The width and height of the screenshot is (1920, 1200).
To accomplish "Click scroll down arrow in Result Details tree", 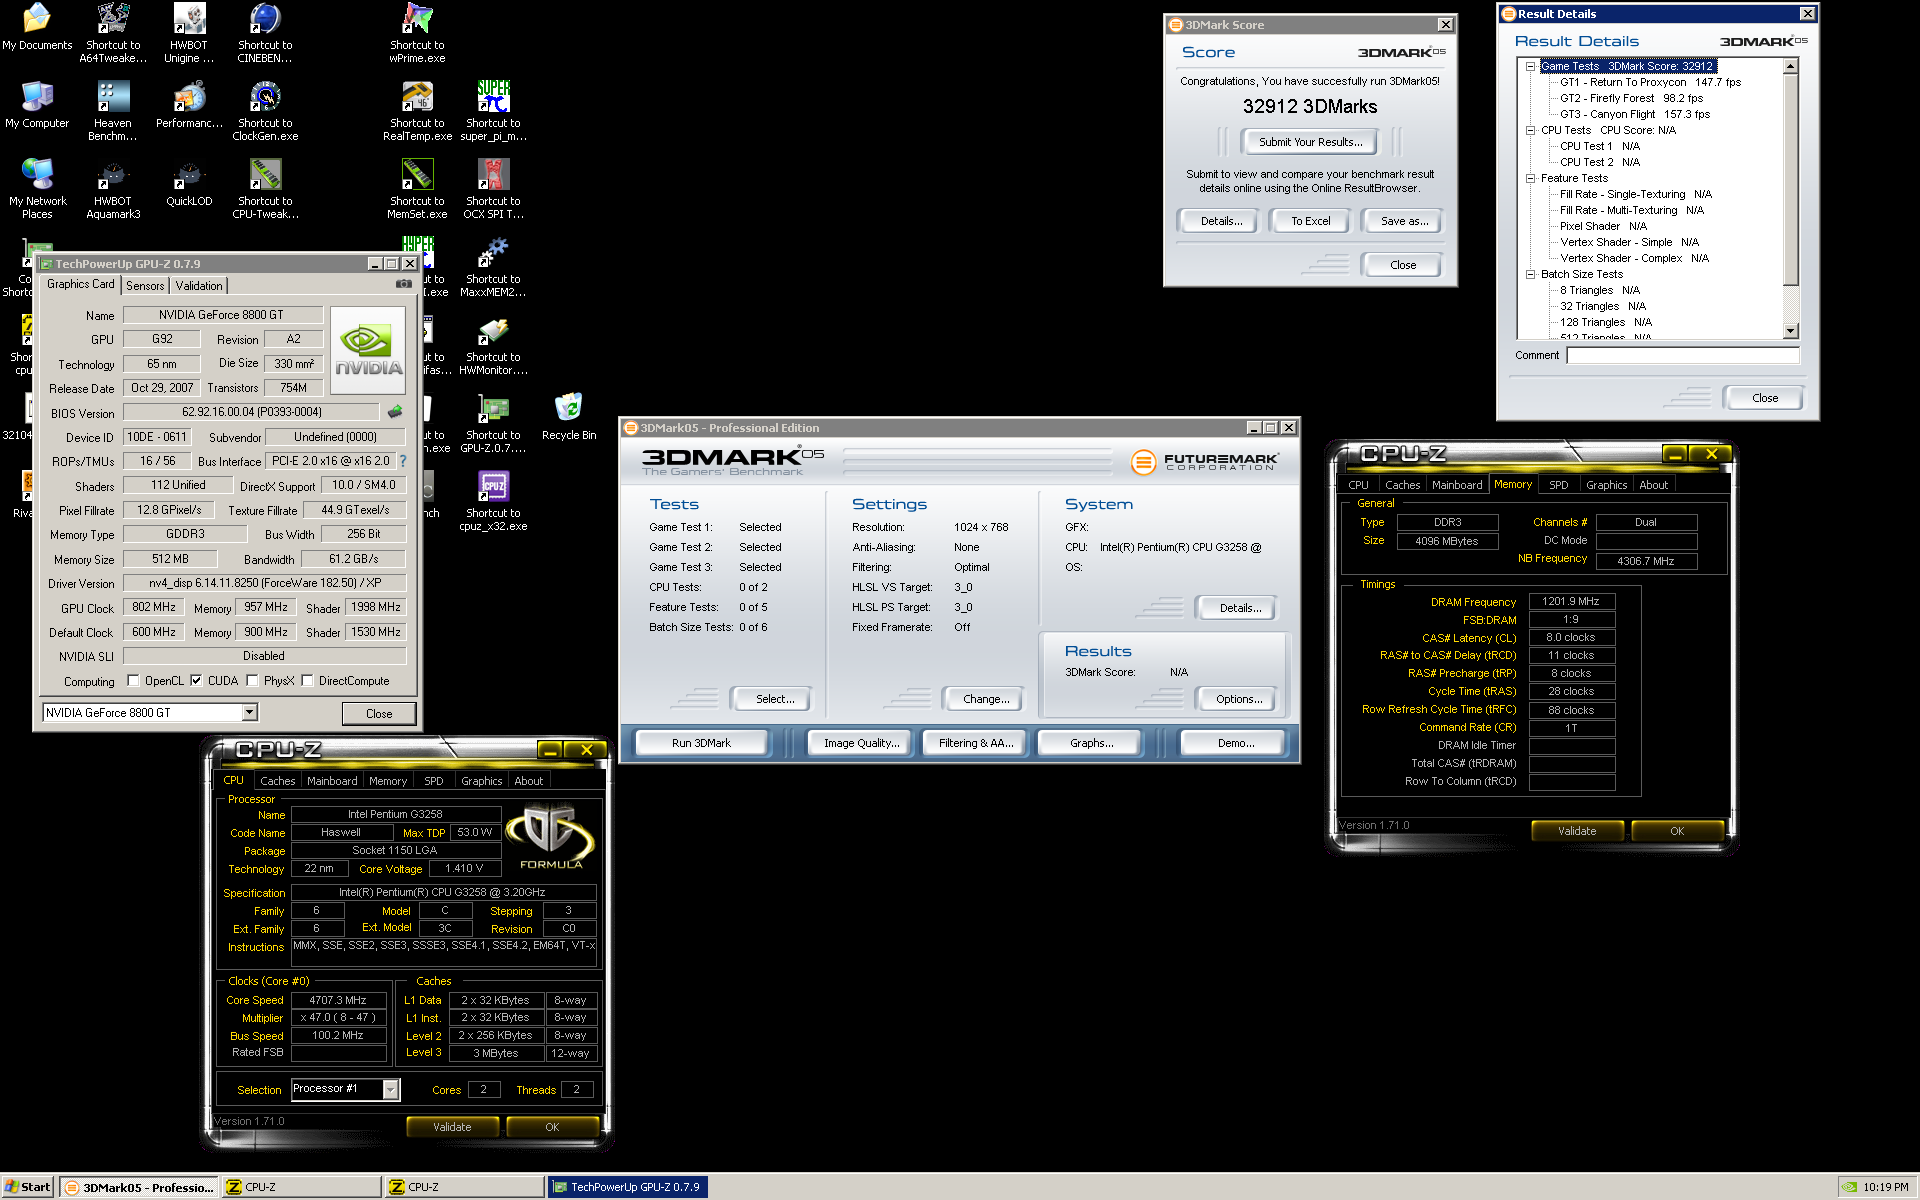I will point(1790,331).
